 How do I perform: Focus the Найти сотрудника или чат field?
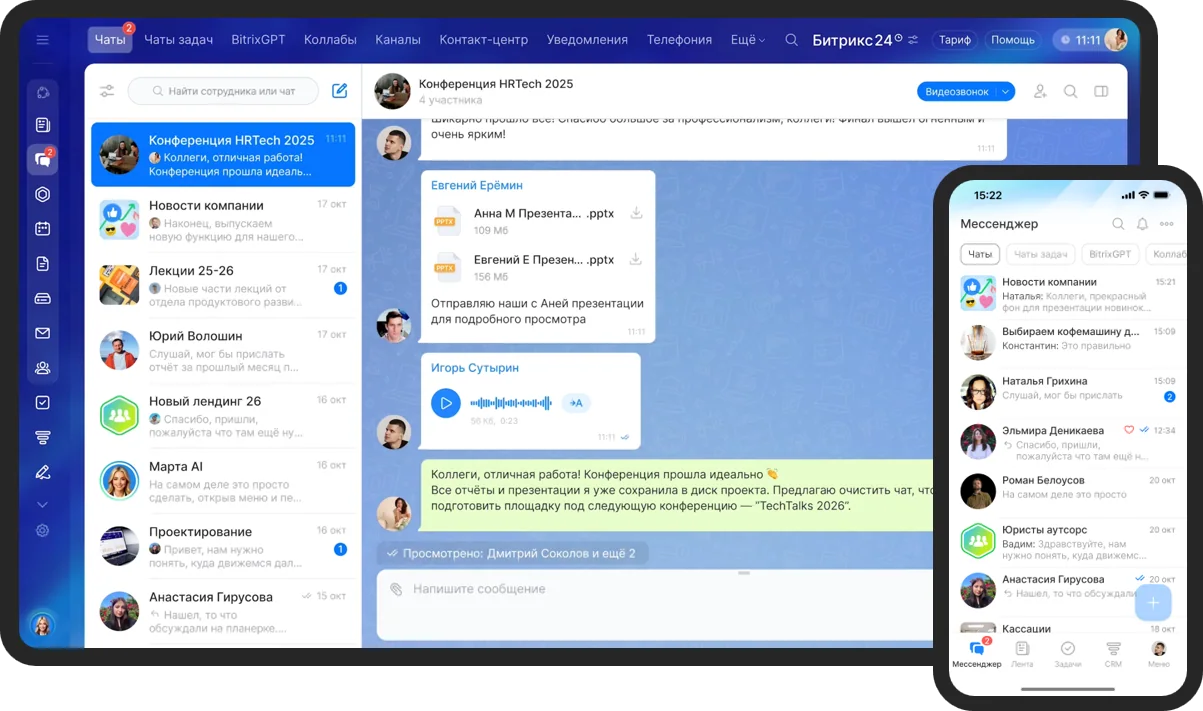pyautogui.click(x=223, y=91)
